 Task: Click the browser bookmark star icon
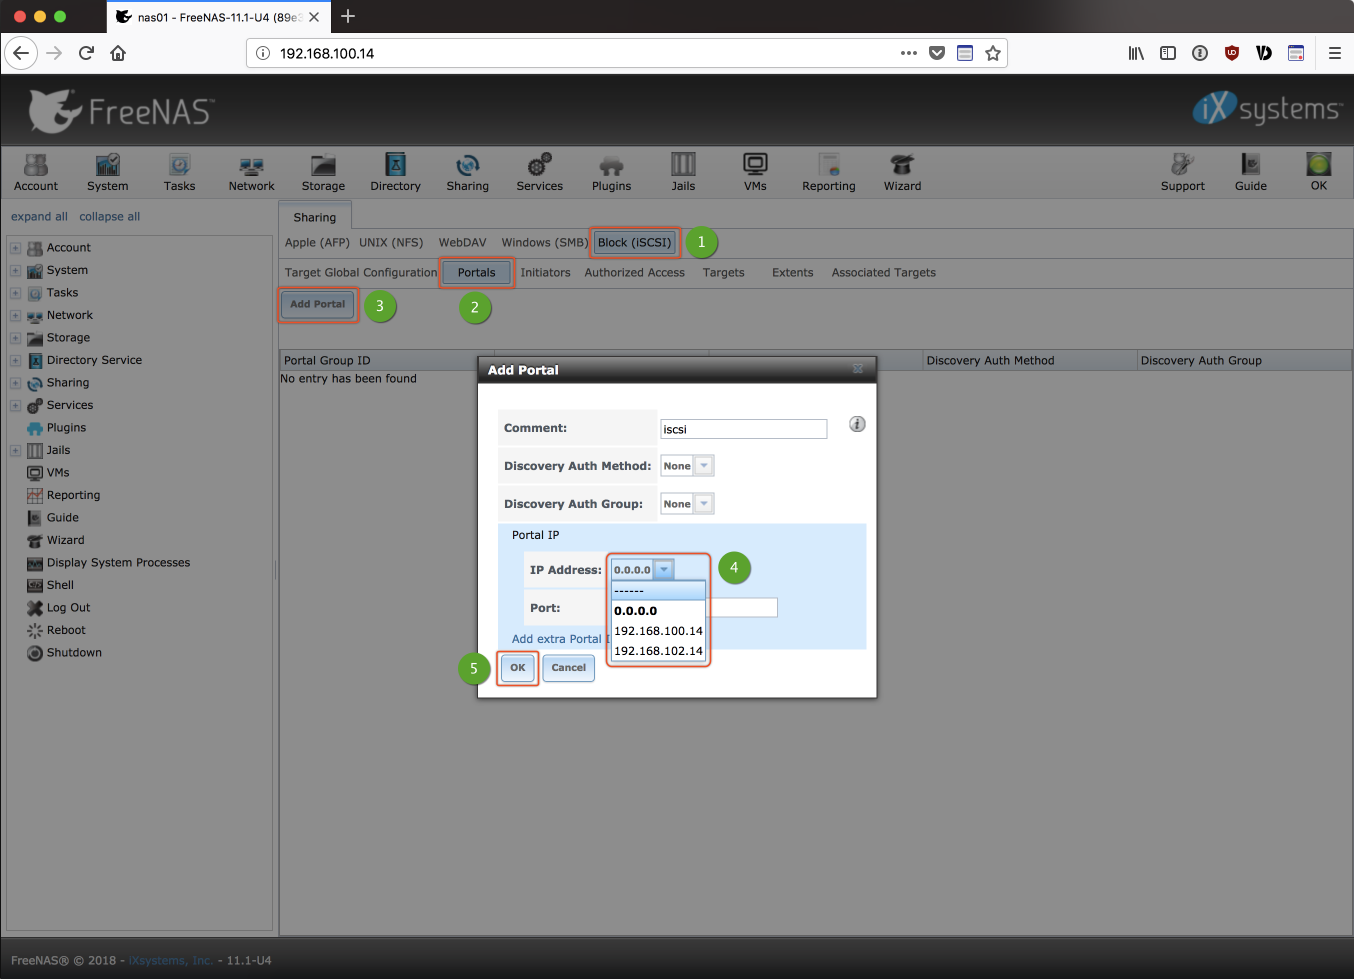click(993, 53)
